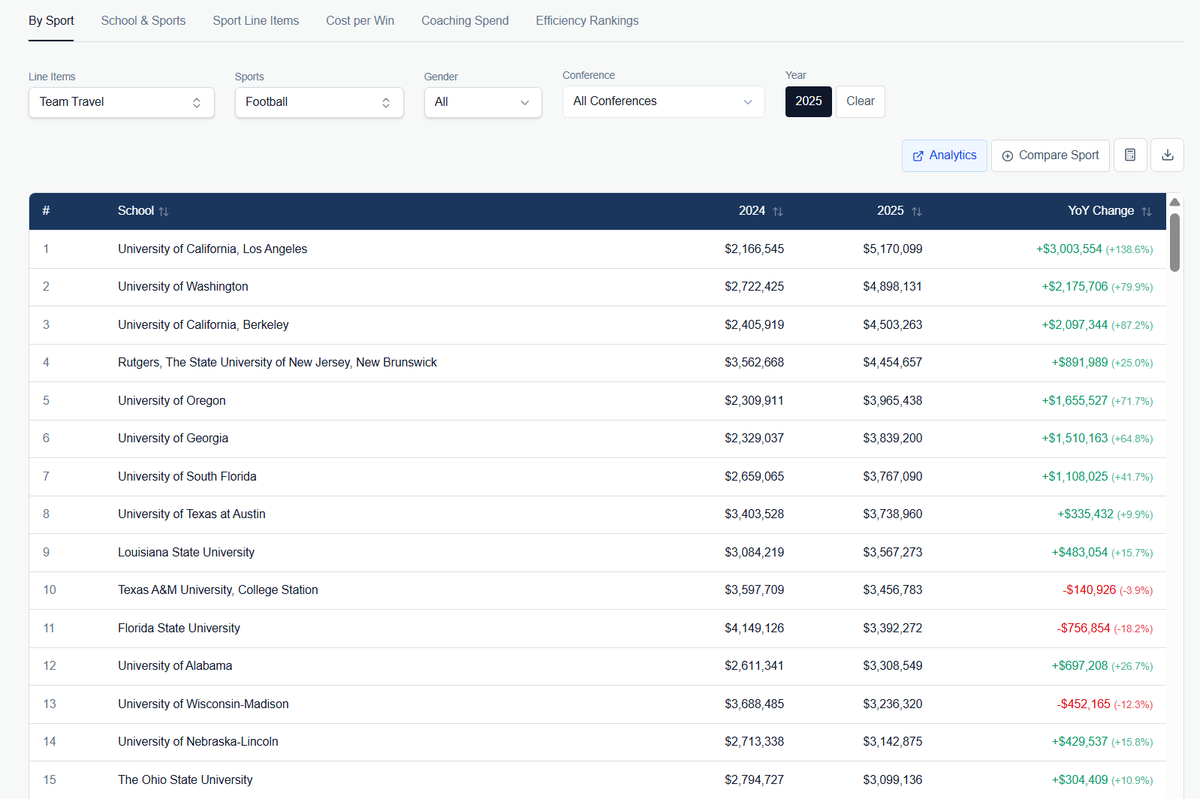Image resolution: width=1200 pixels, height=799 pixels.
Task: Clear the year filter
Action: pos(860,101)
